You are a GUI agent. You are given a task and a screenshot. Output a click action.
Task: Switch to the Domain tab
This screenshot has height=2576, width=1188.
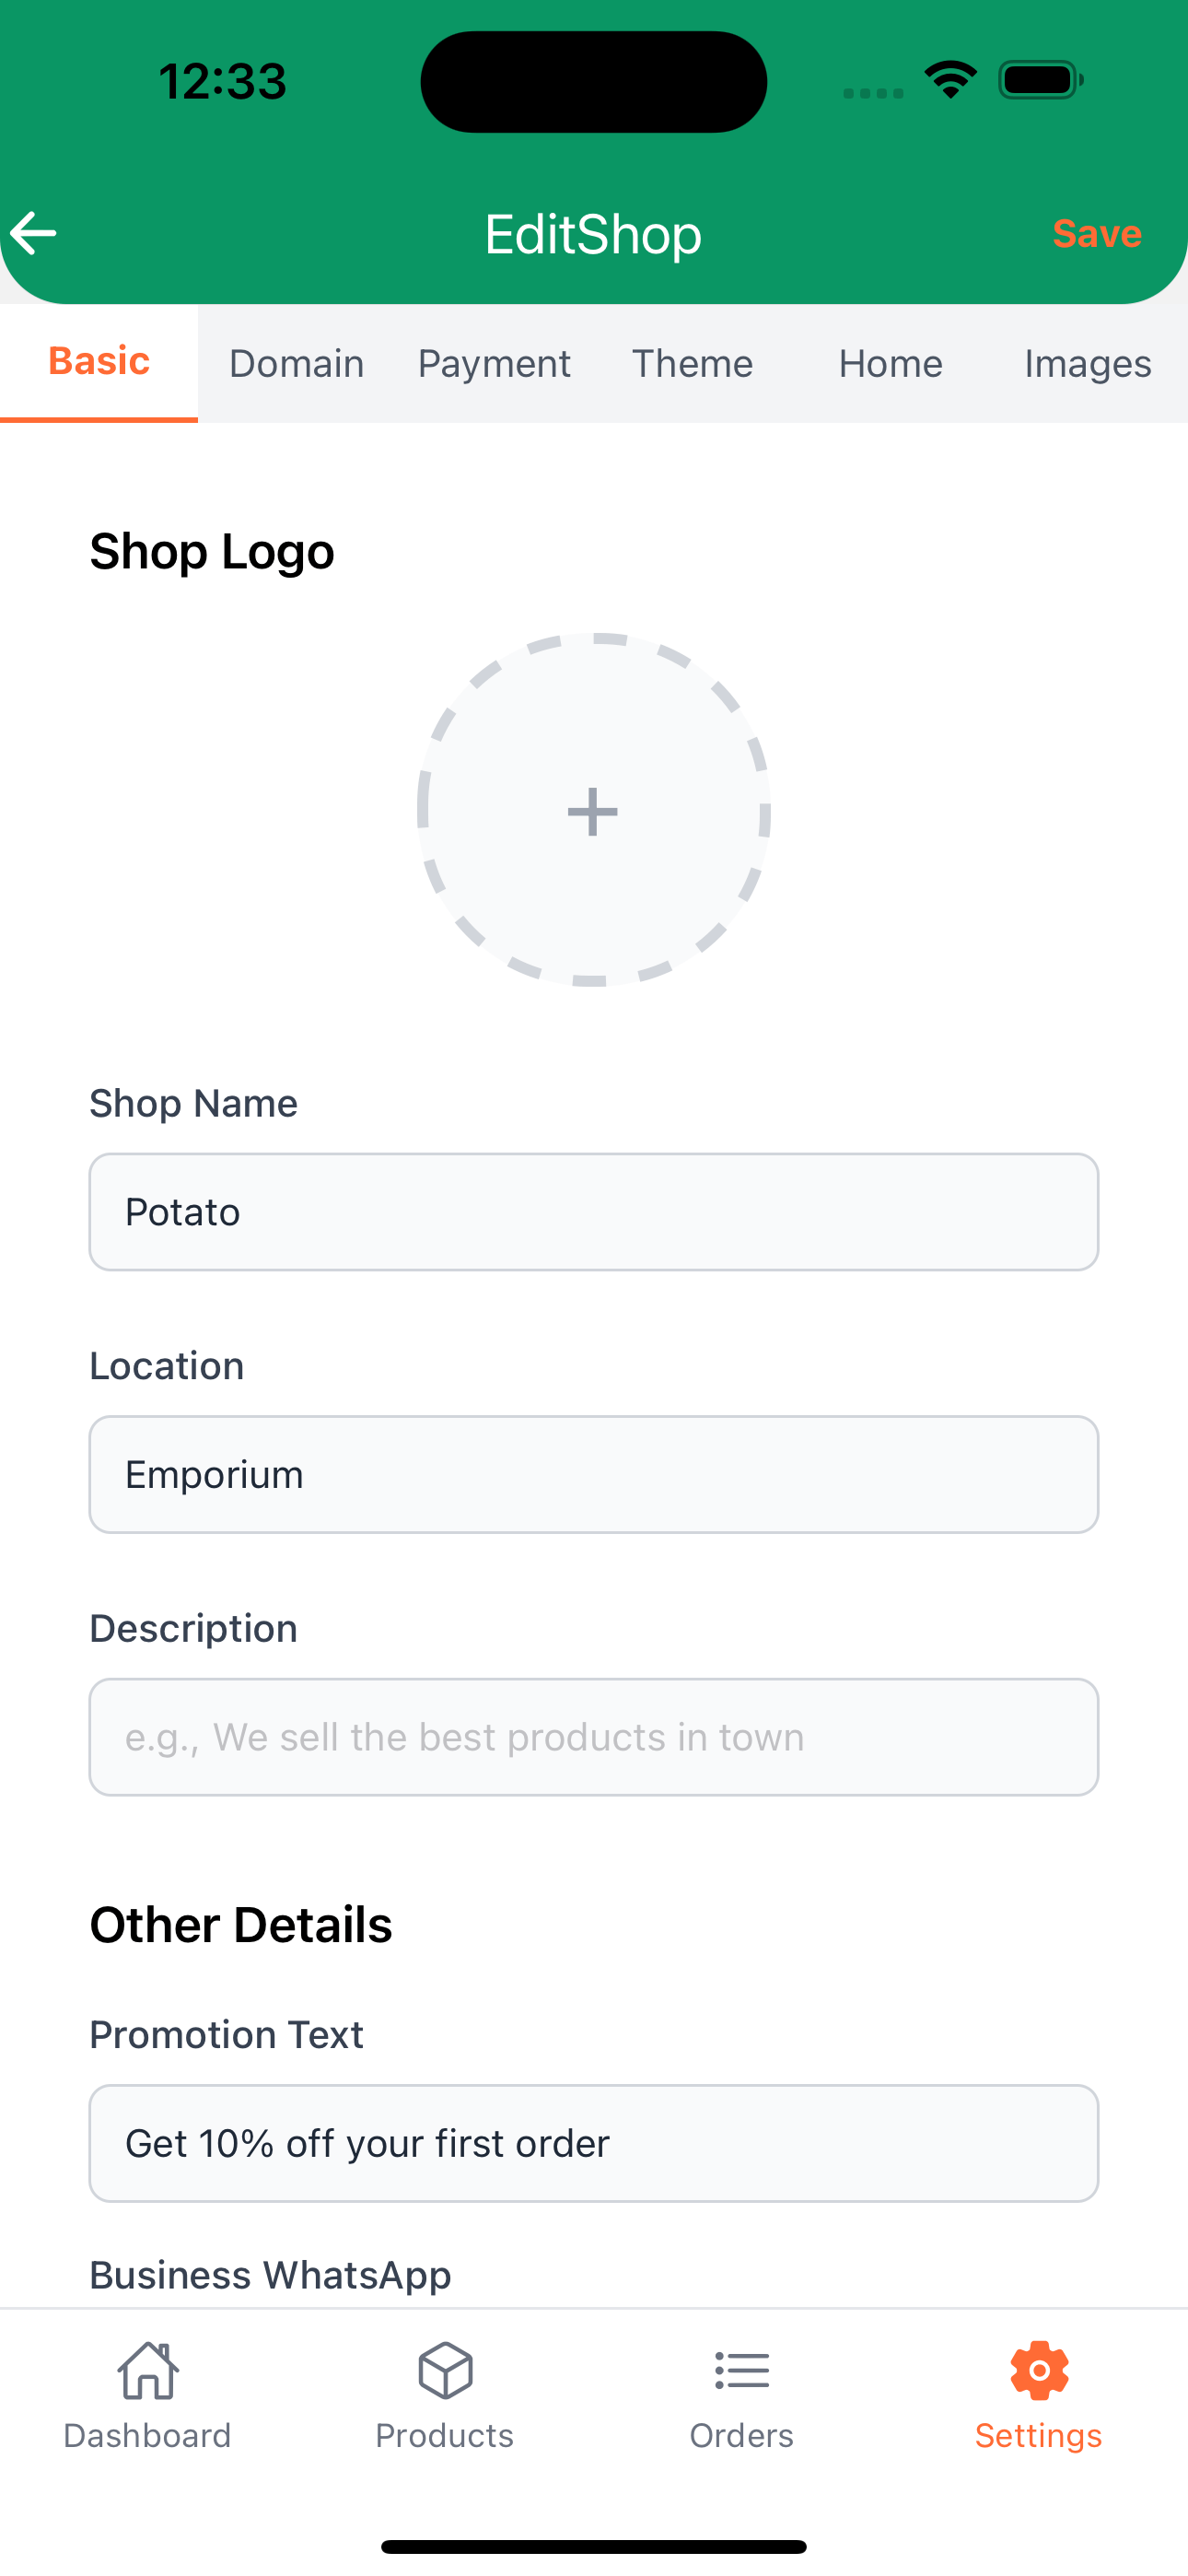296,364
